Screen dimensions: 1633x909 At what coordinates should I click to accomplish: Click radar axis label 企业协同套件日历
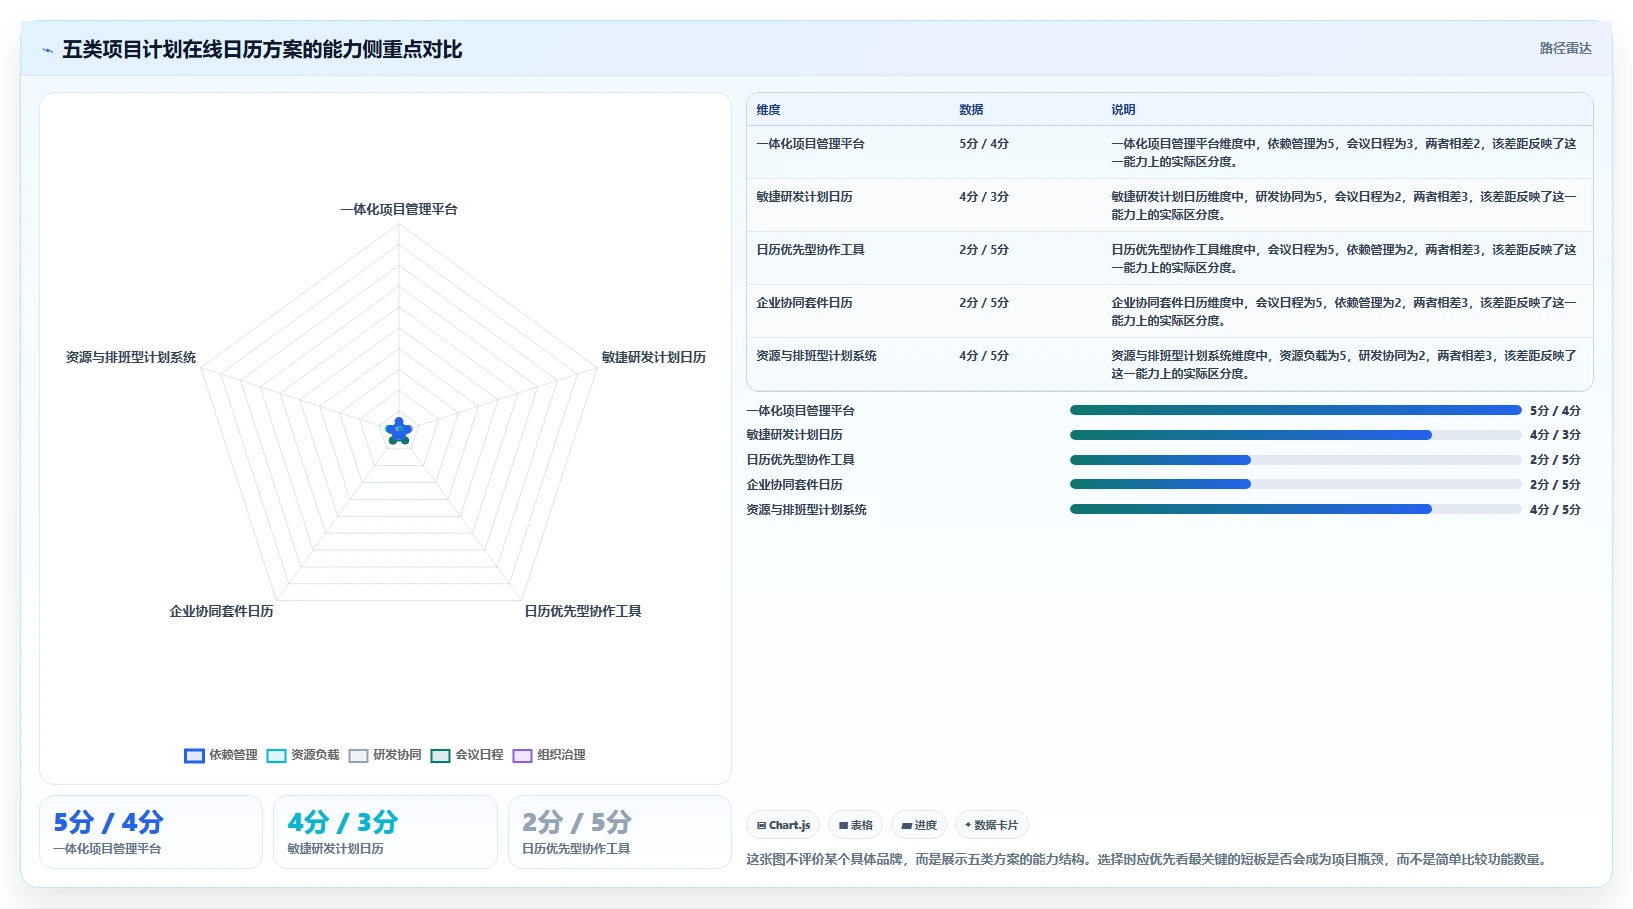pyautogui.click(x=221, y=611)
